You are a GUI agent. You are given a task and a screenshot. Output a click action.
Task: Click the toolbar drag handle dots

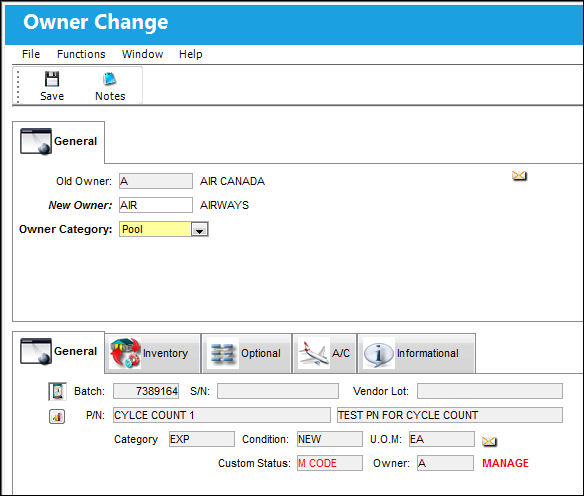tap(18, 86)
